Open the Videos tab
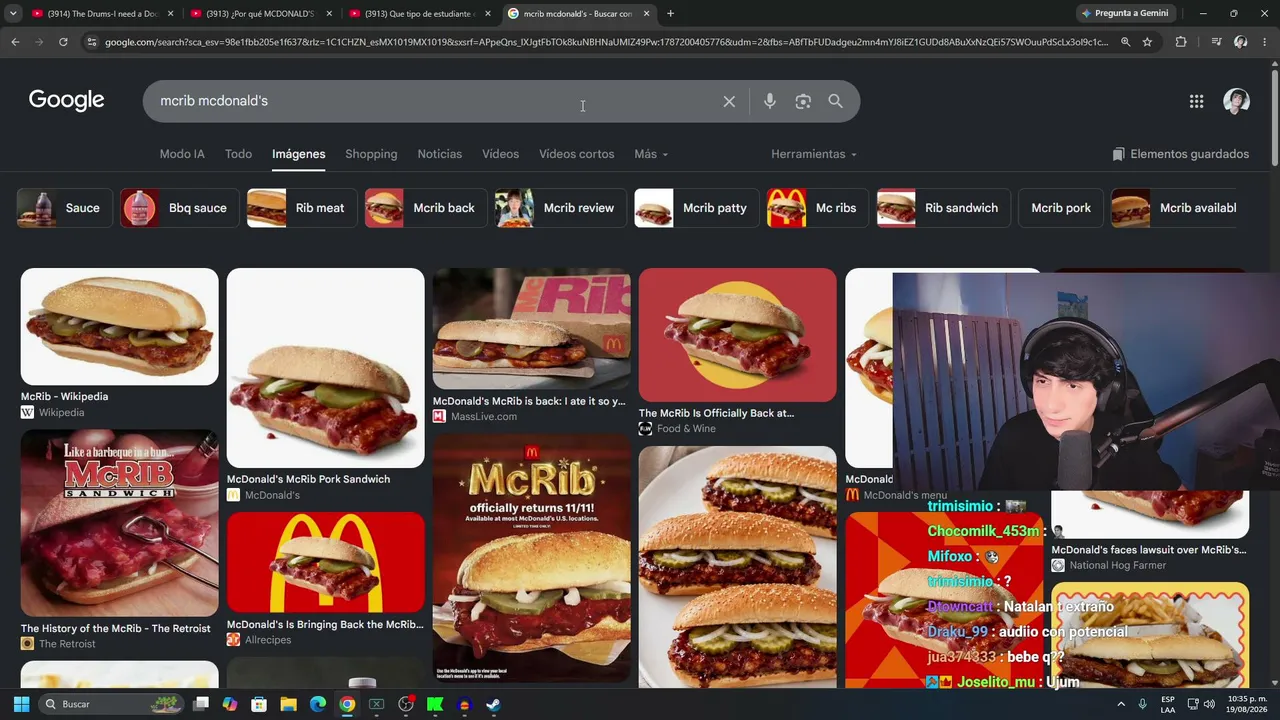The width and height of the screenshot is (1280, 720). pos(500,154)
